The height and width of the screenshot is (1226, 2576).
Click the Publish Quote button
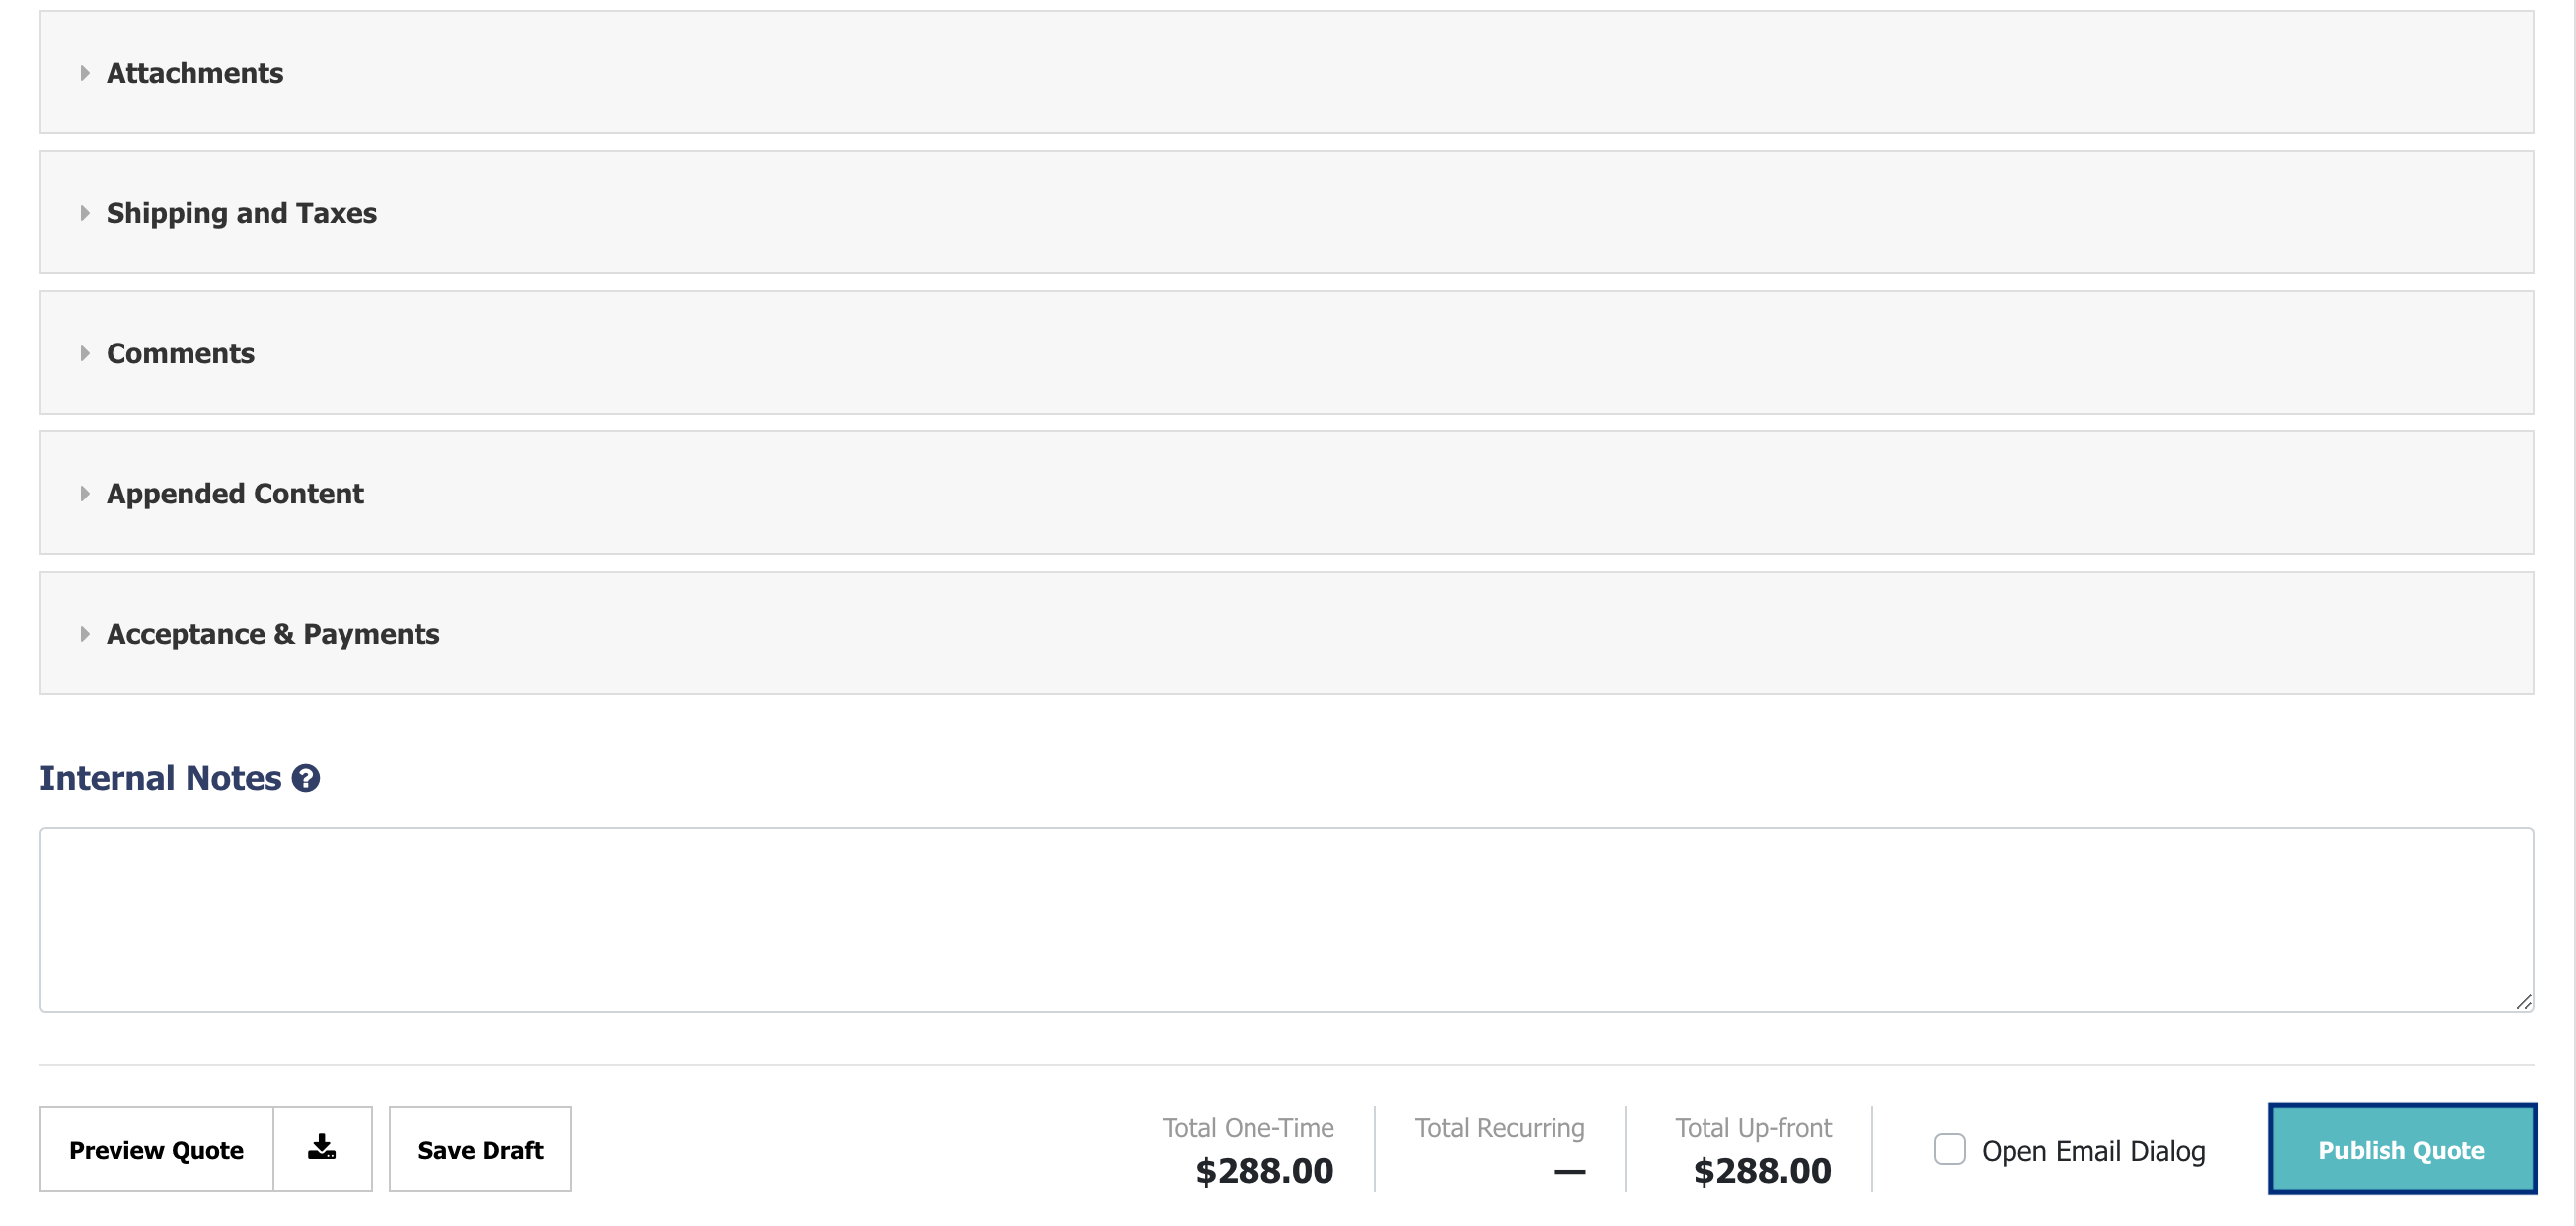click(x=2401, y=1149)
